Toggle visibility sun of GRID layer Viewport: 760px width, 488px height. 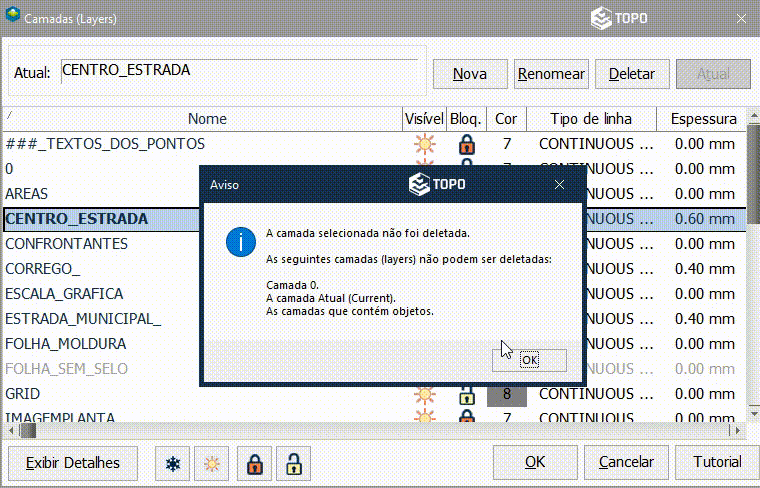point(425,394)
